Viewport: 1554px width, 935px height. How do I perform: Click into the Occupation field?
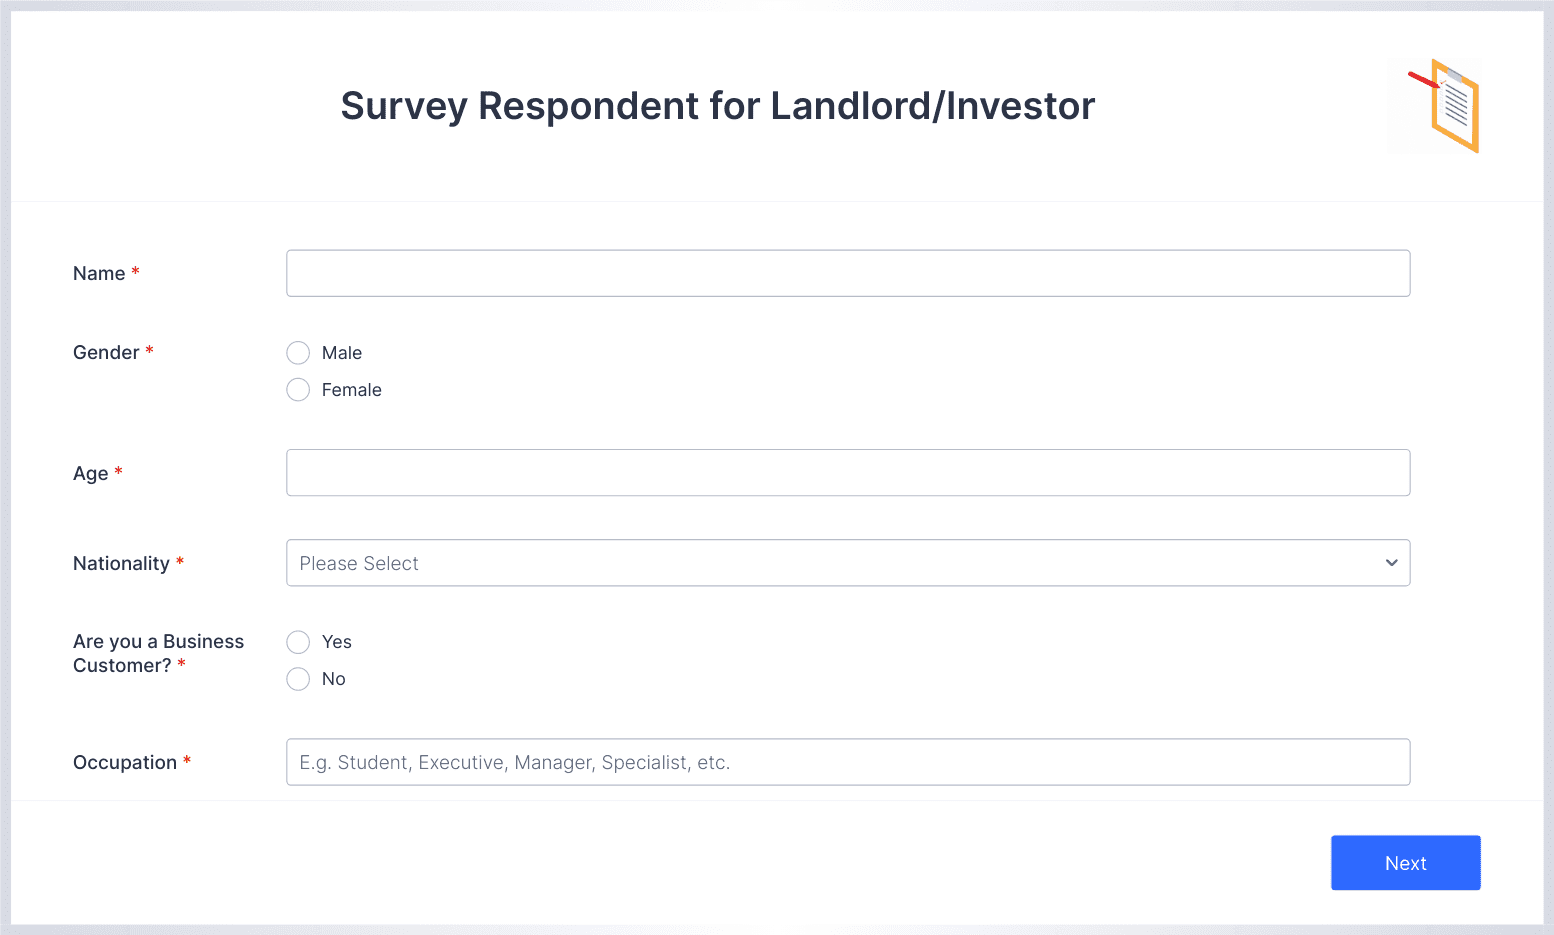(x=848, y=762)
